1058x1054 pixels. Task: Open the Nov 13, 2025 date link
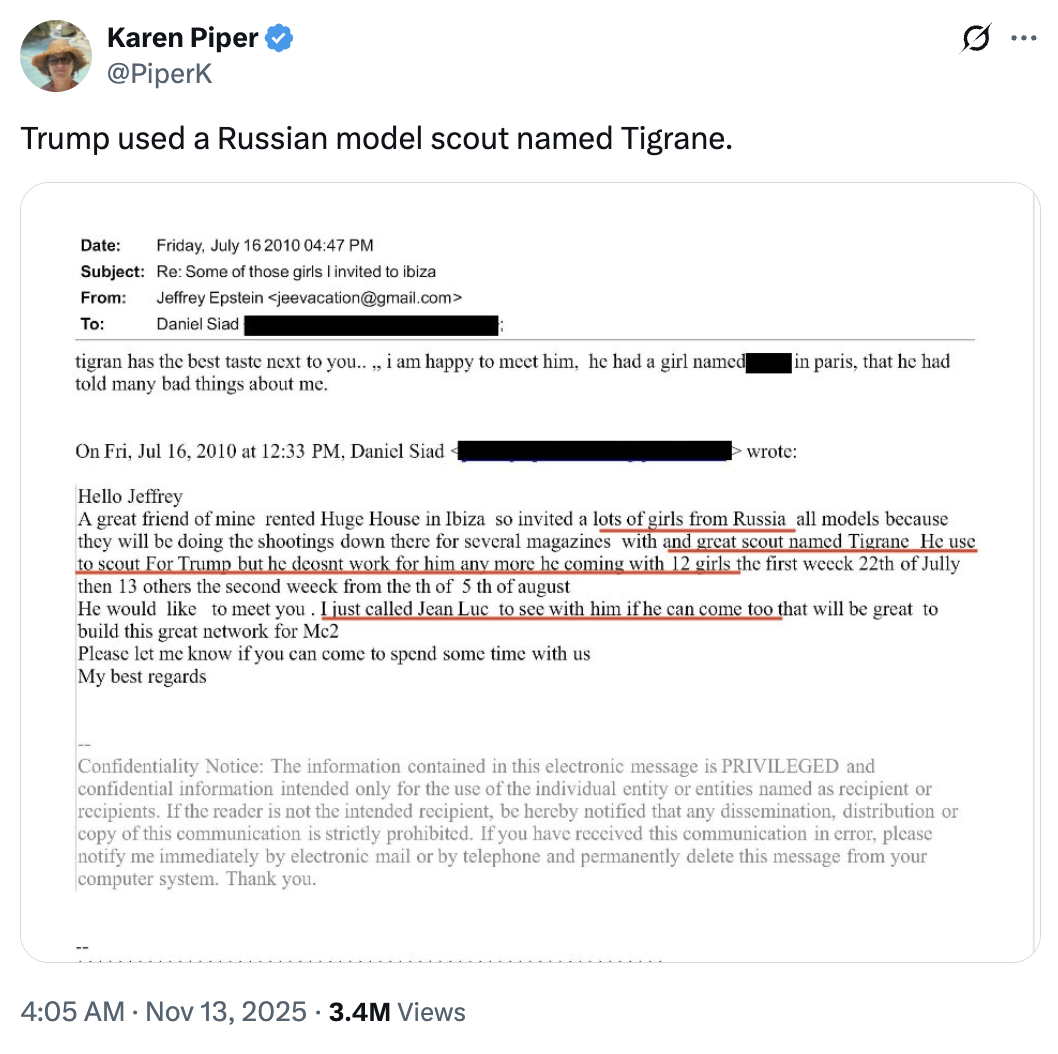[226, 1012]
